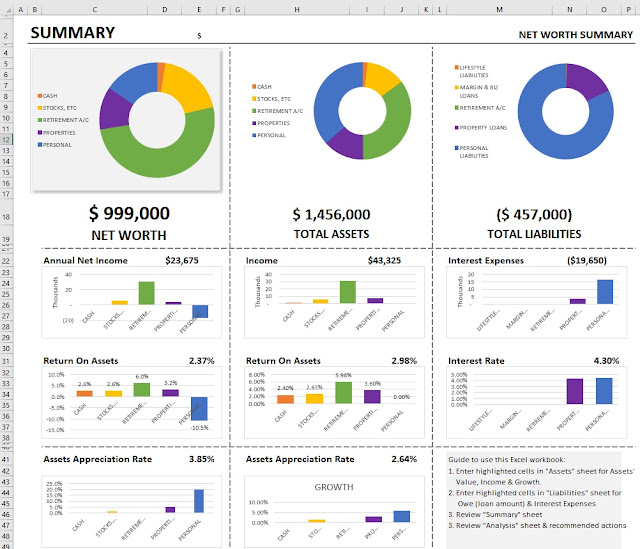
Task: Click the $43,325 income value
Action: (384, 260)
